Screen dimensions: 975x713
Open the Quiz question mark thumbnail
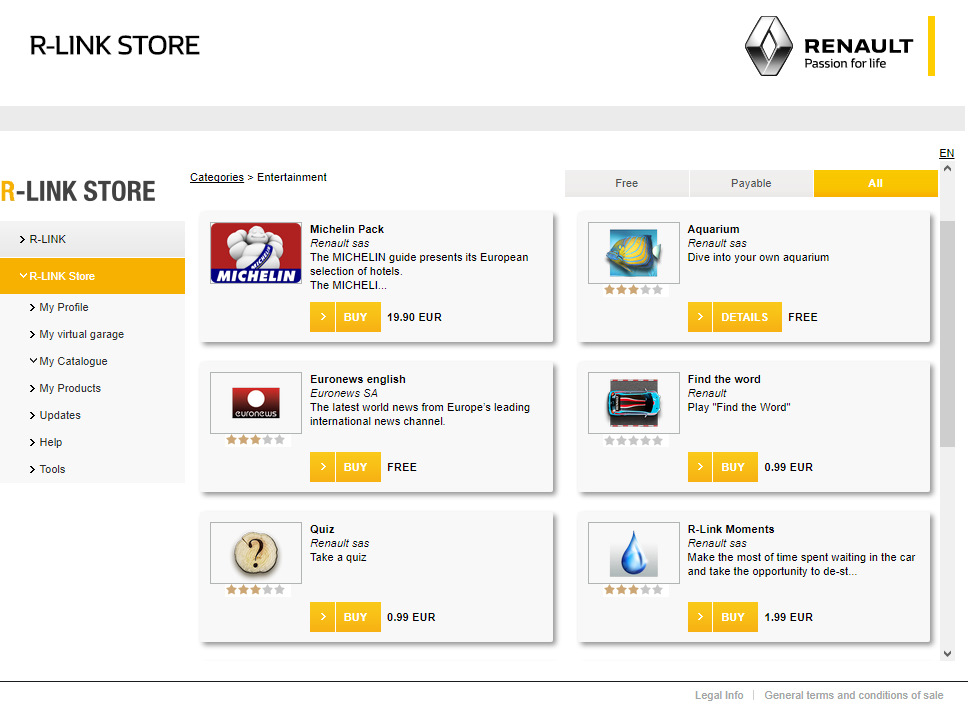click(256, 553)
